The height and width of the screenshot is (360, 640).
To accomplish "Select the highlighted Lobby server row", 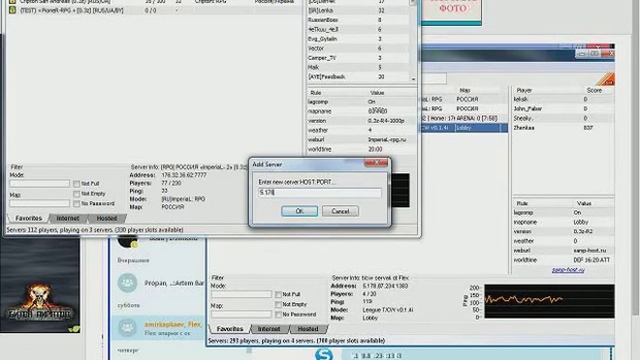I will coord(464,128).
